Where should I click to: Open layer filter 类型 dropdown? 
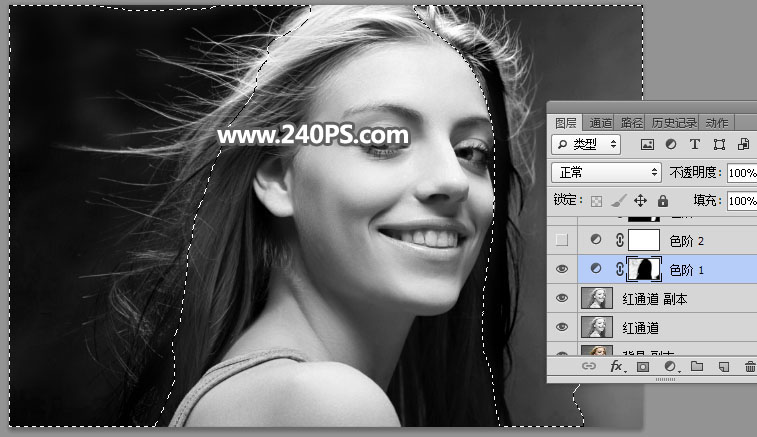point(586,144)
